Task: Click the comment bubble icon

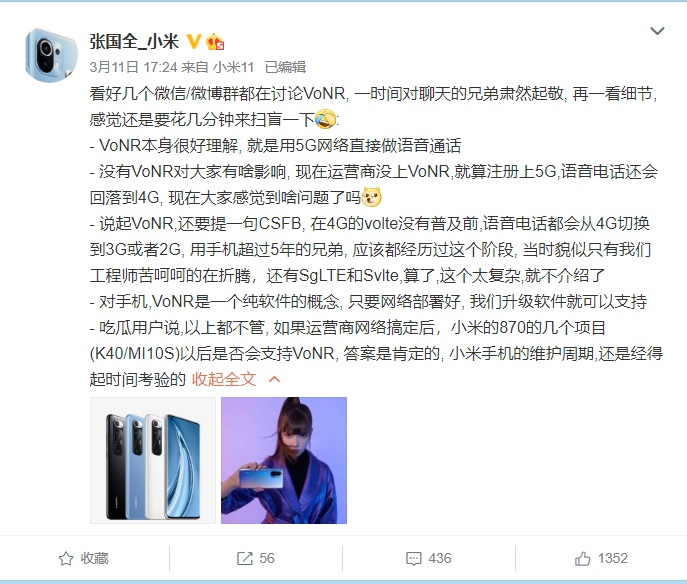Action: (x=414, y=559)
